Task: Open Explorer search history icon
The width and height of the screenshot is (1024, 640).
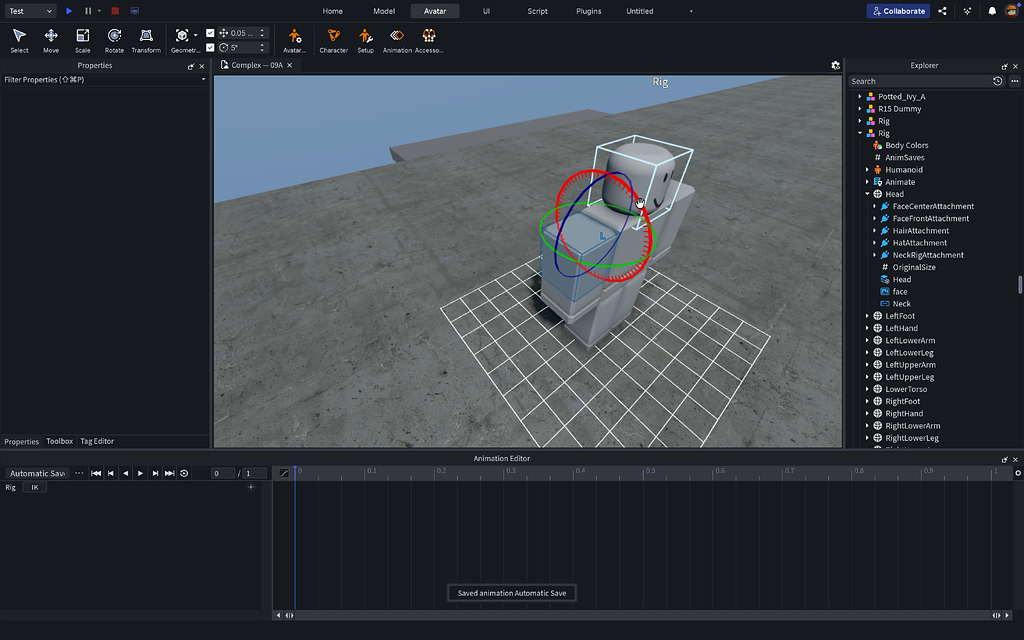Action: (x=997, y=81)
